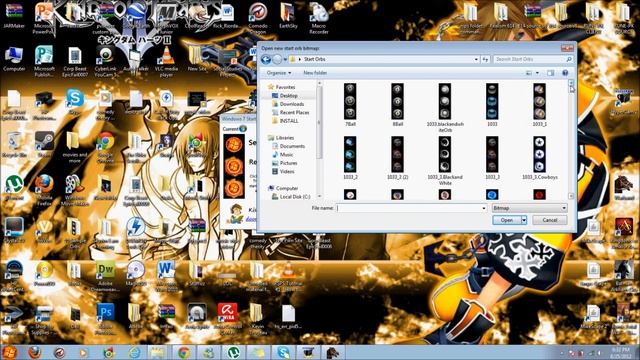Screen dimensions: 640x360
Task: Click the navigation pane scroll down arrow
Action: coord(319,196)
